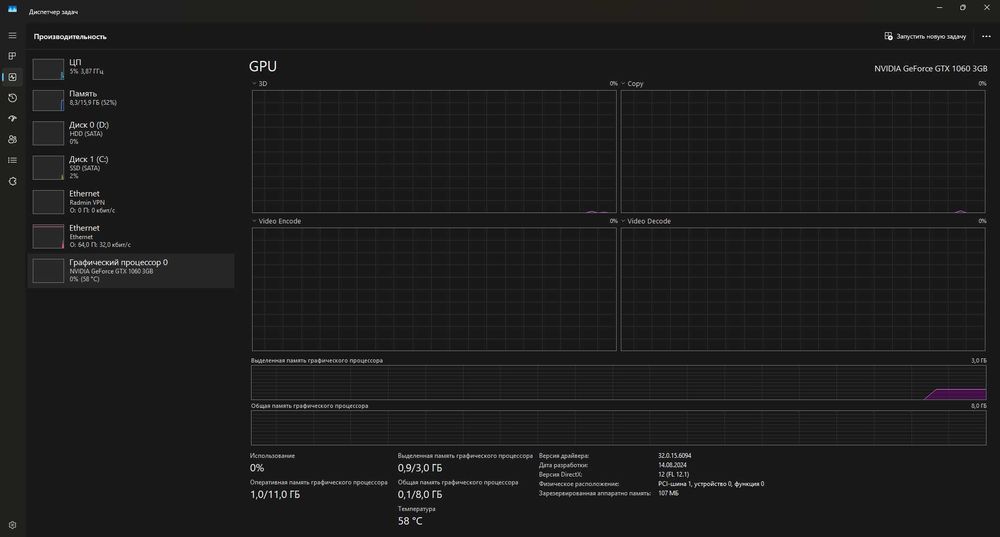The height and width of the screenshot is (537, 1000).
Task: Click the '1,0/11,0 ГБ' value
Action: point(275,494)
